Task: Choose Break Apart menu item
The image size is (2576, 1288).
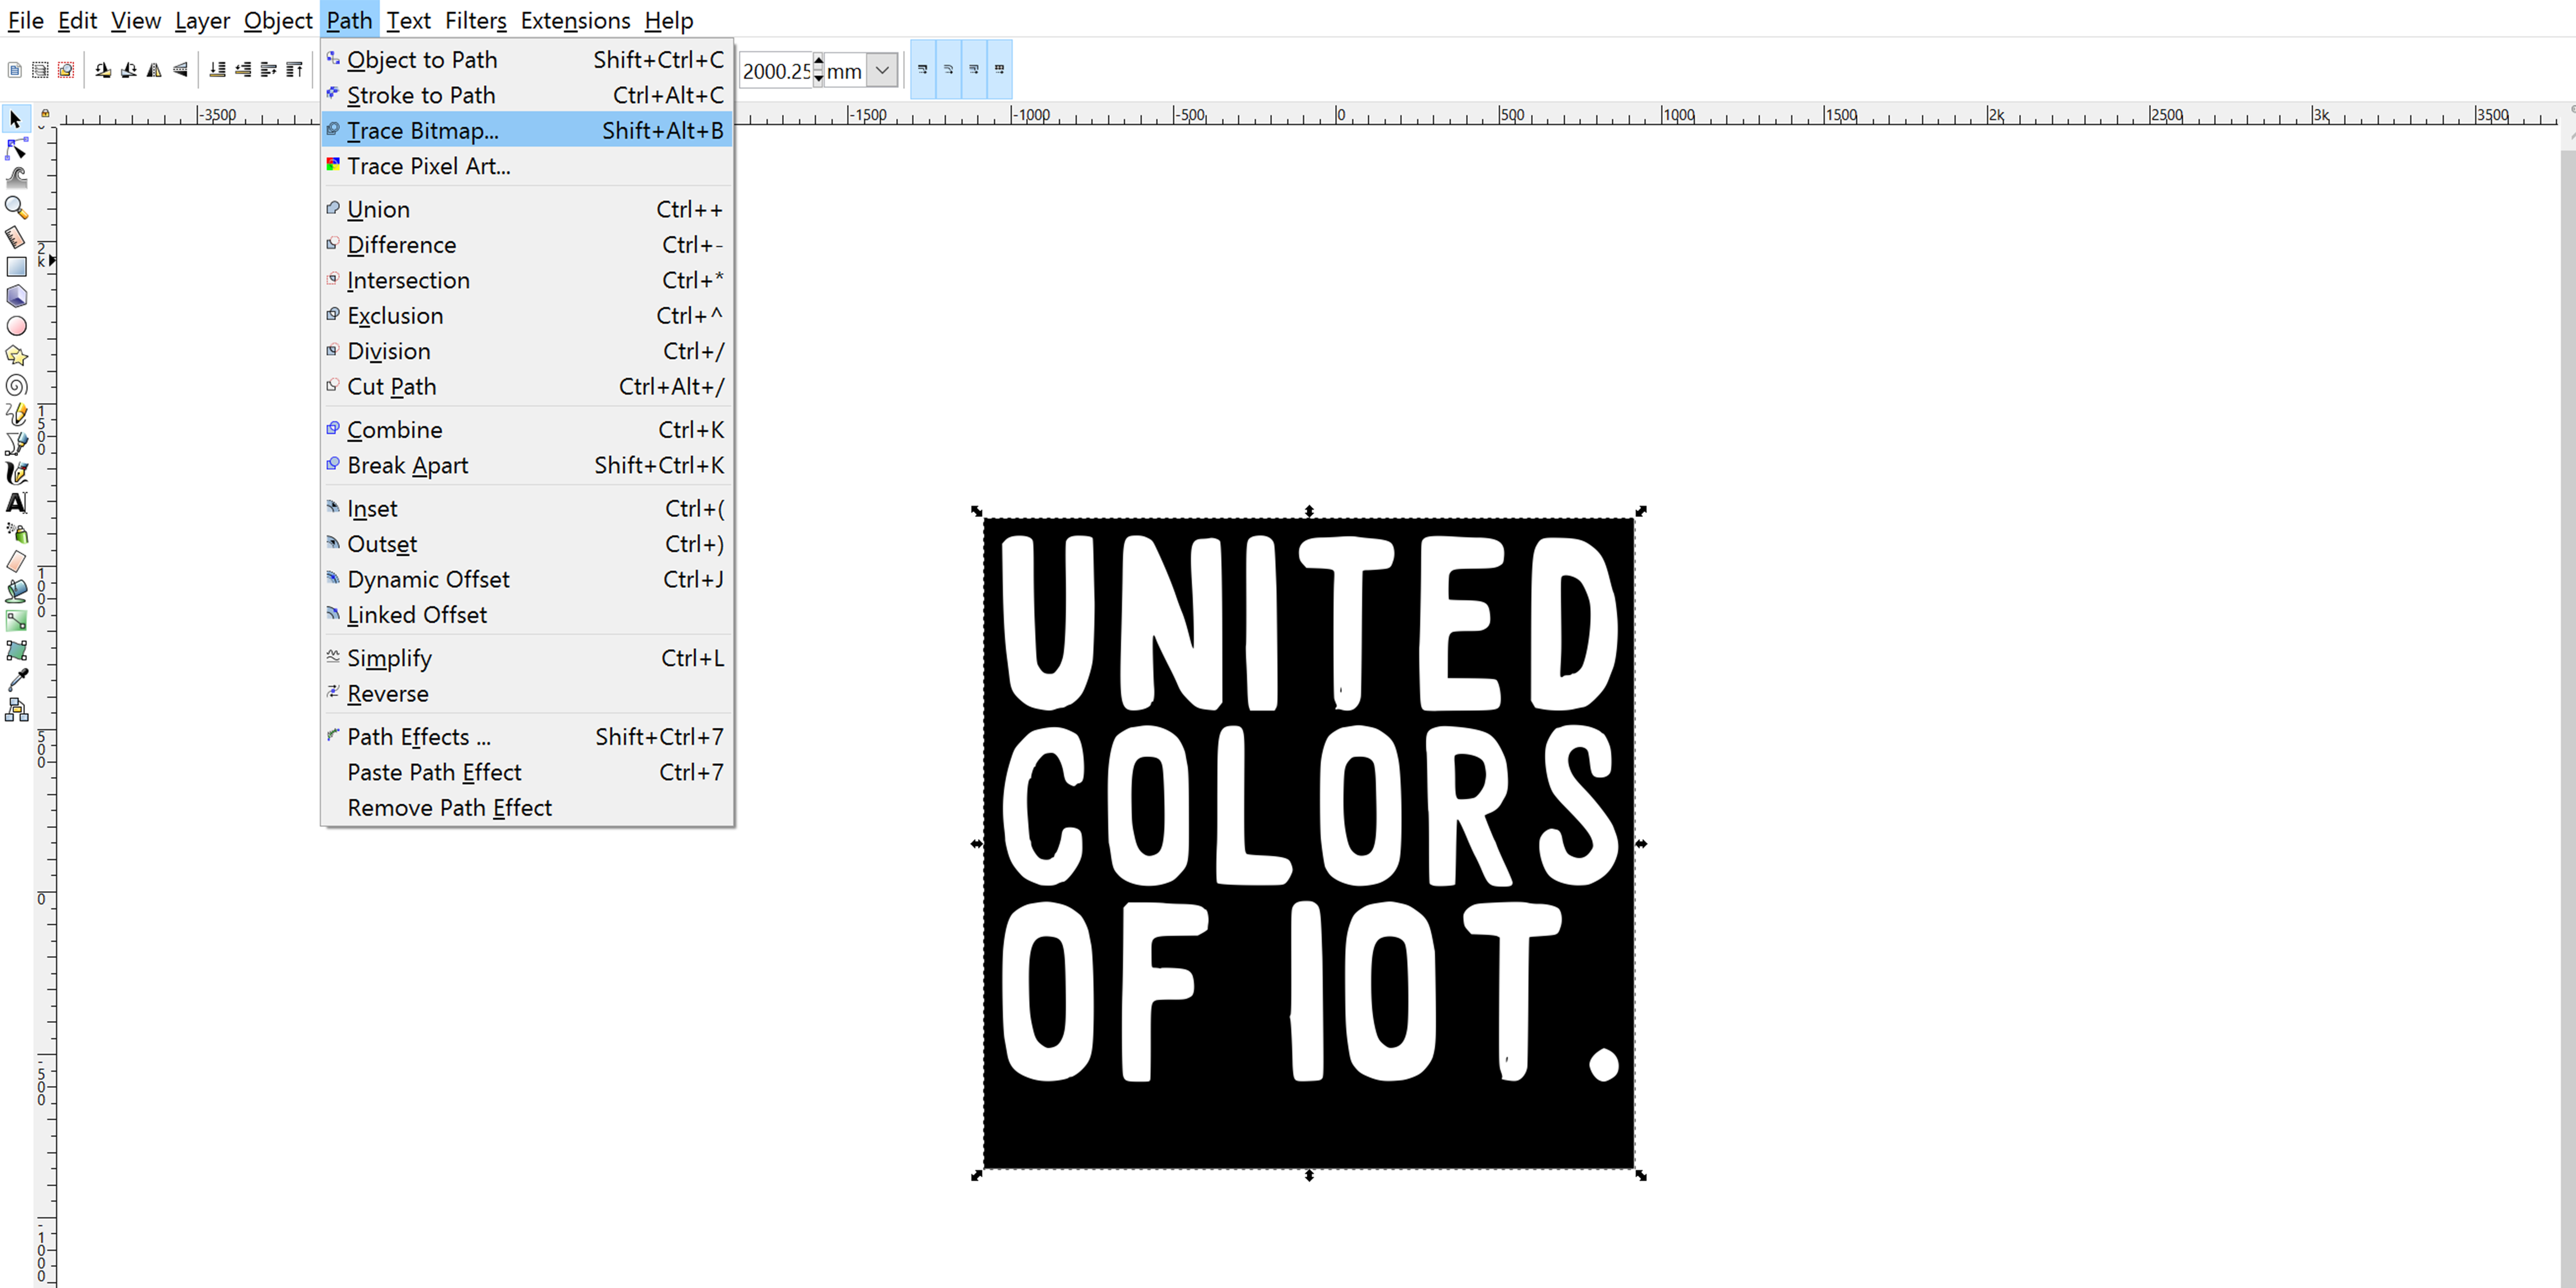Action: [527, 465]
